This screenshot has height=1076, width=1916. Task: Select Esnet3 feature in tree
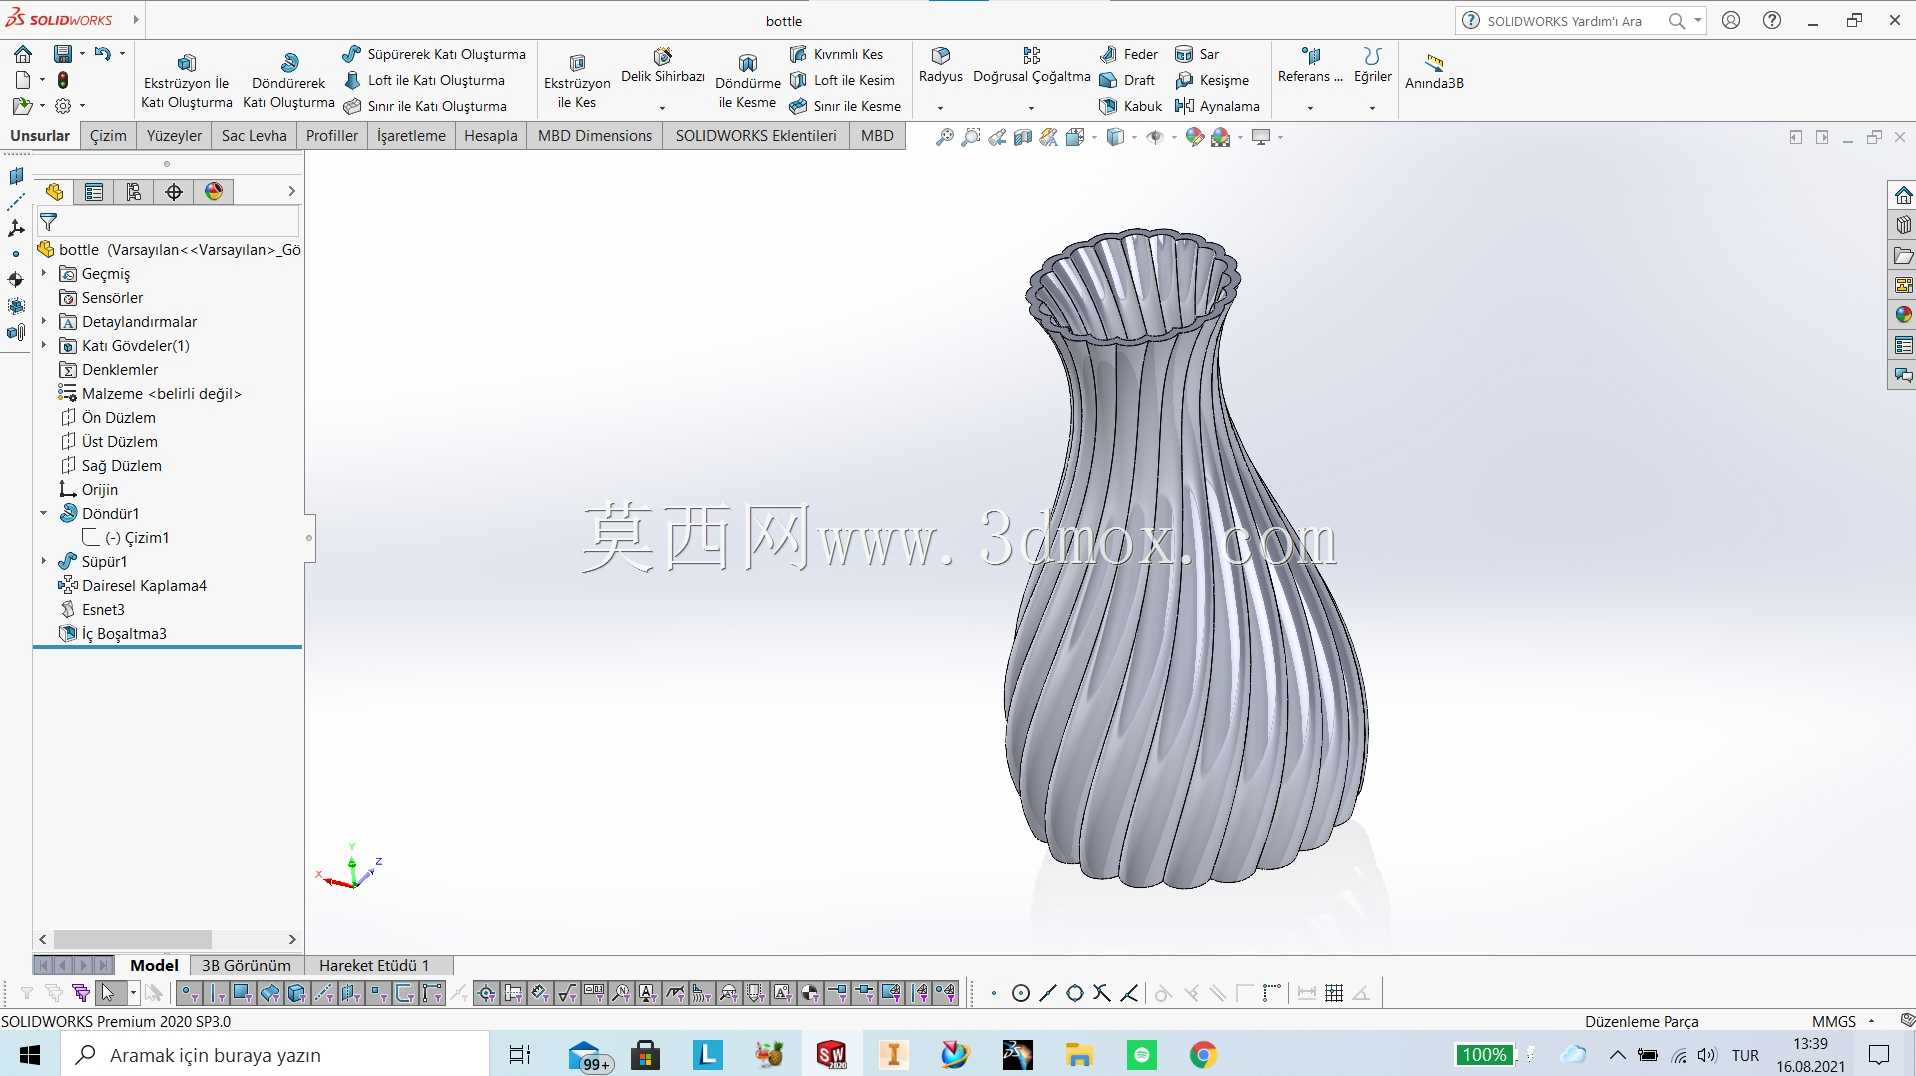[92, 609]
